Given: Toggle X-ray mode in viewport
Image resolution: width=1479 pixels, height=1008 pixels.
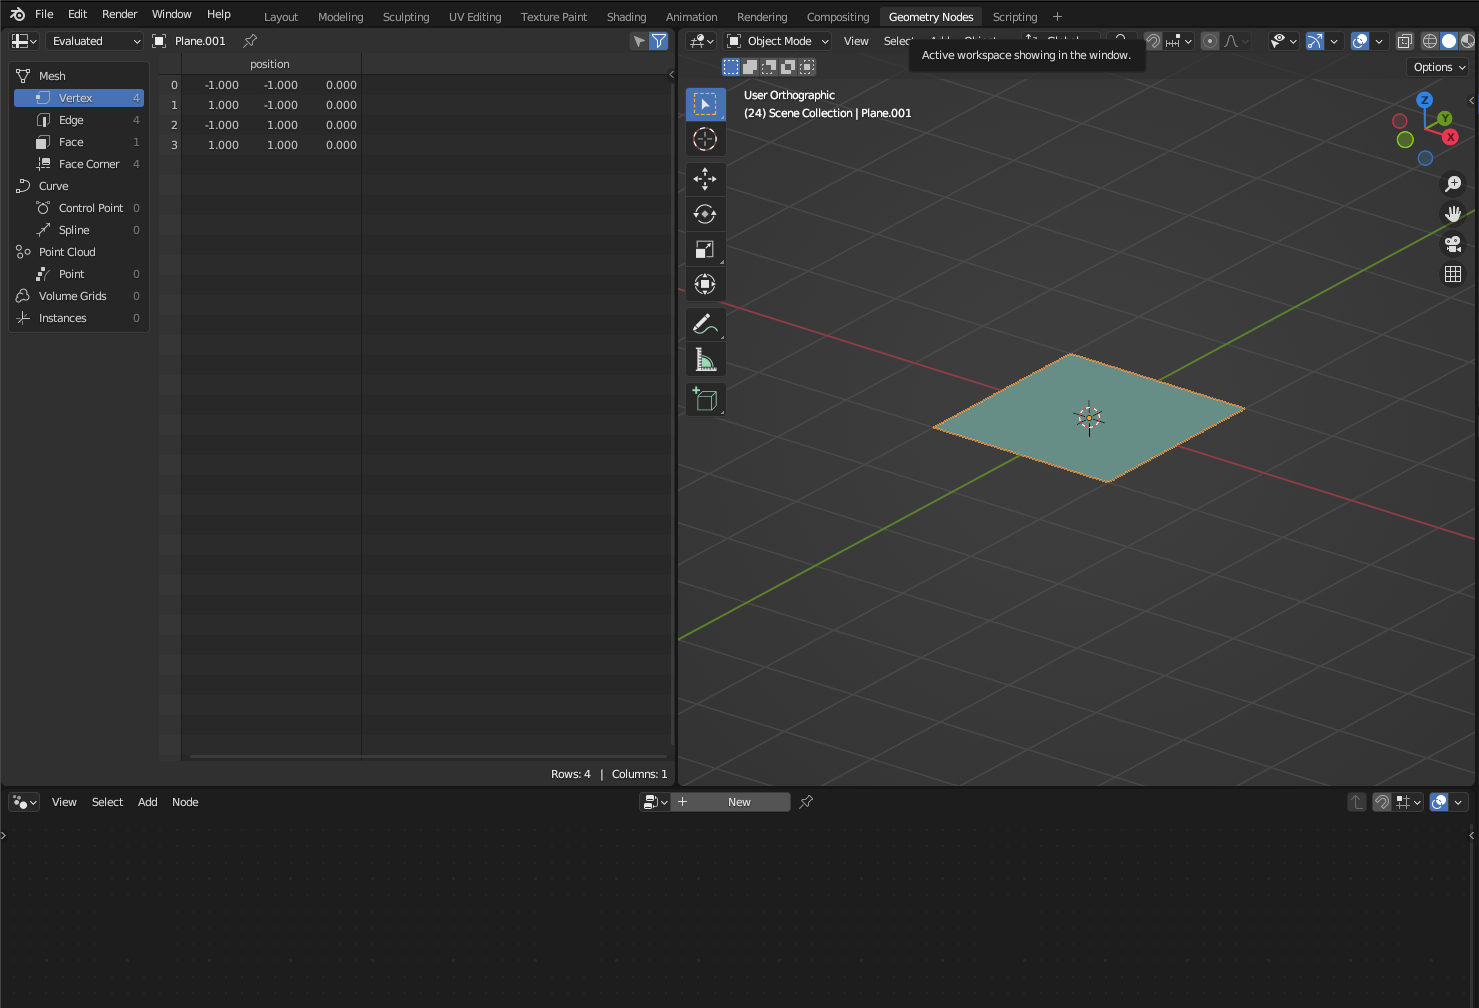Looking at the screenshot, I should 1405,41.
